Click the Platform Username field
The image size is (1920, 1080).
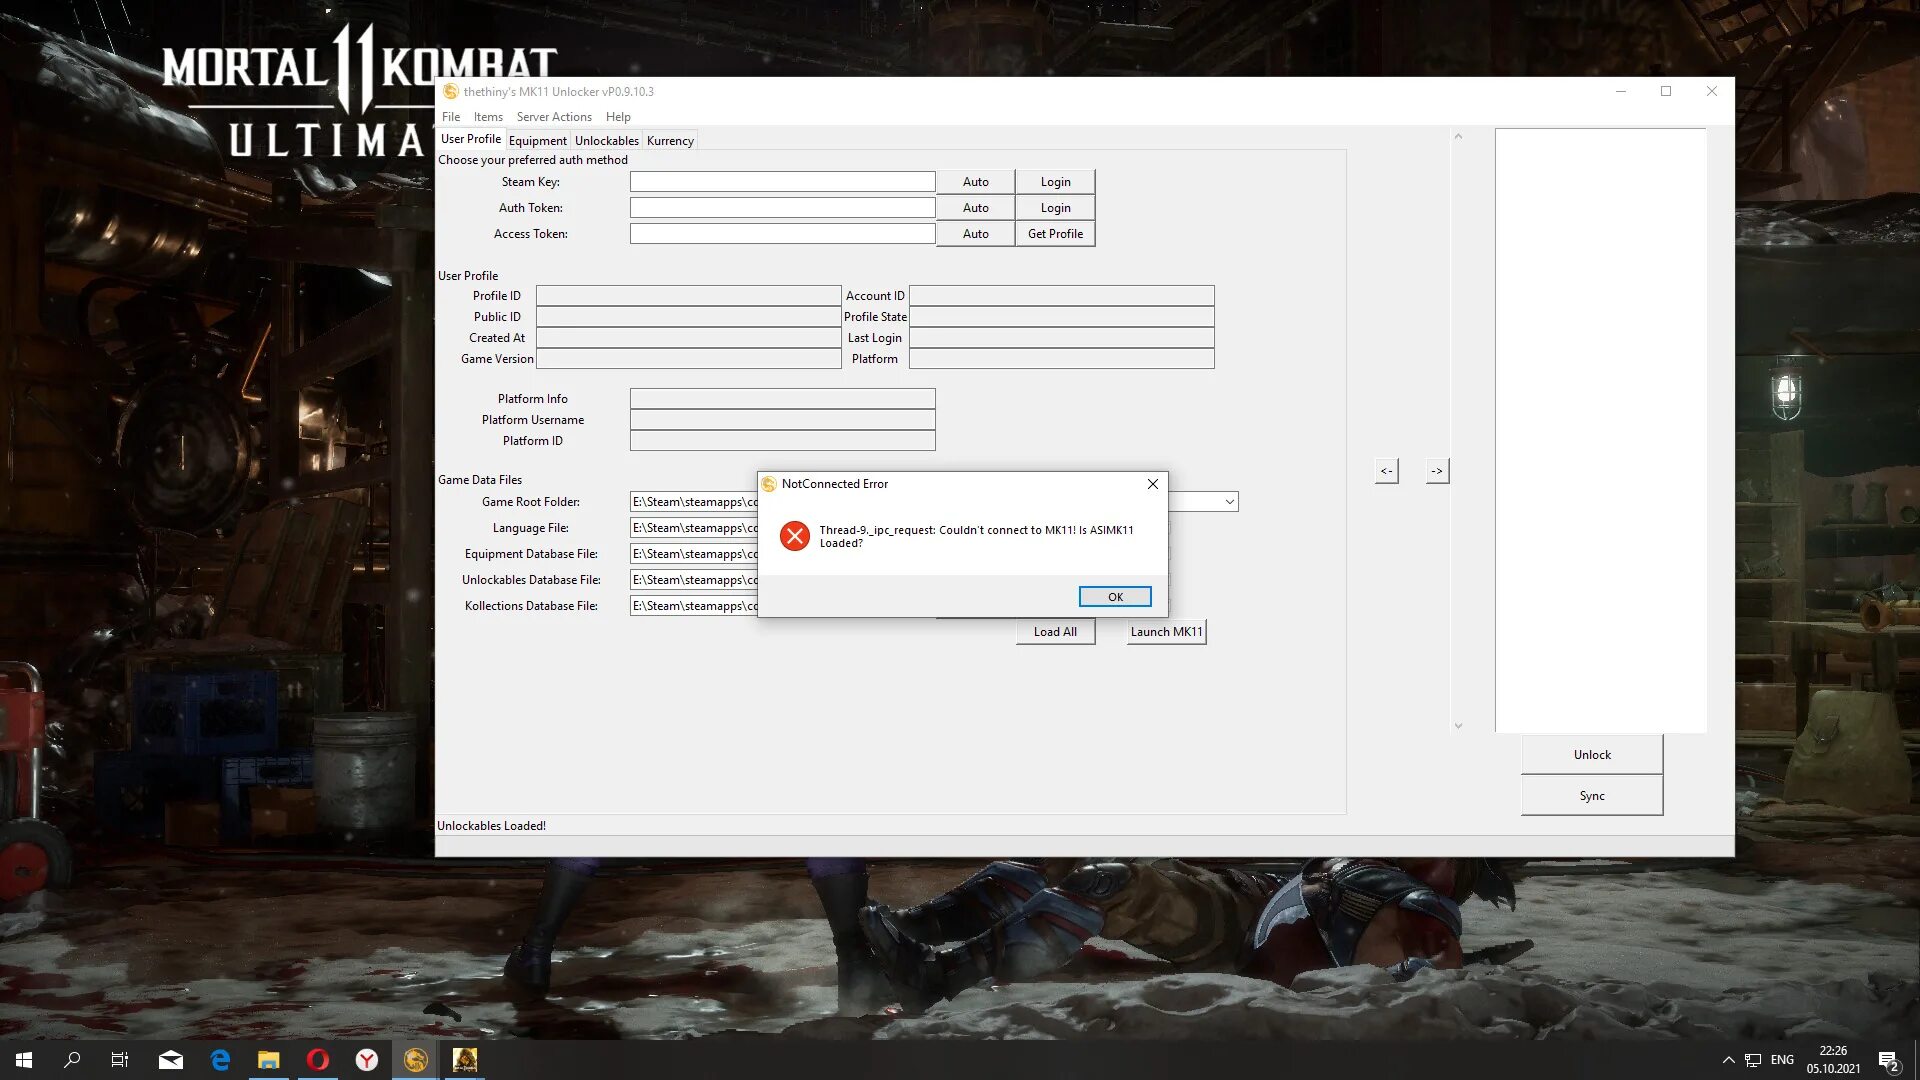point(782,420)
